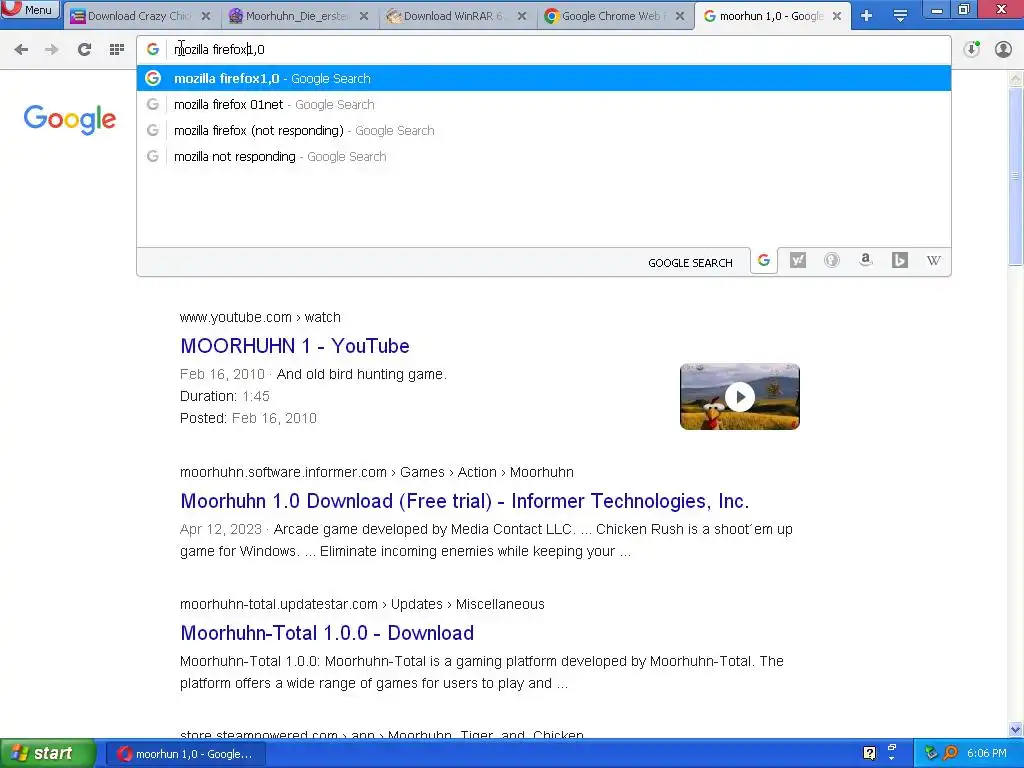Choose Google search engine icon
The height and width of the screenshot is (768, 1024).
[x=763, y=261]
